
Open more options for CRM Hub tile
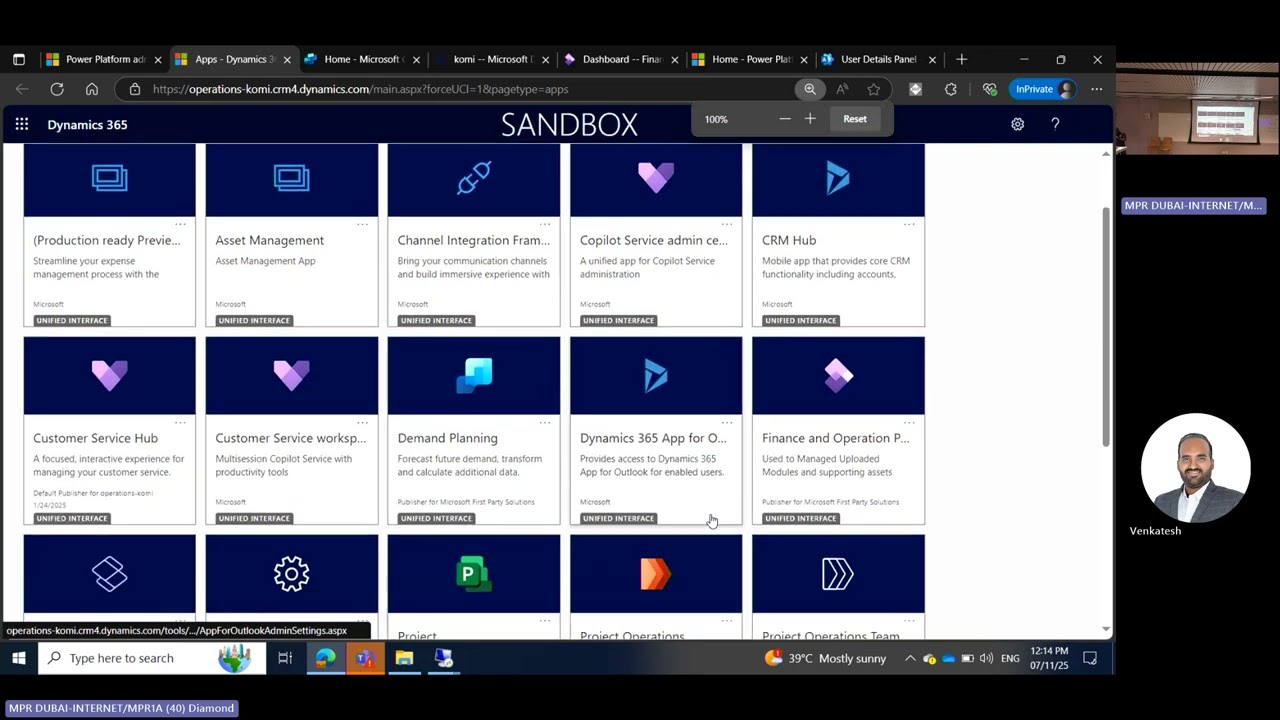click(909, 224)
